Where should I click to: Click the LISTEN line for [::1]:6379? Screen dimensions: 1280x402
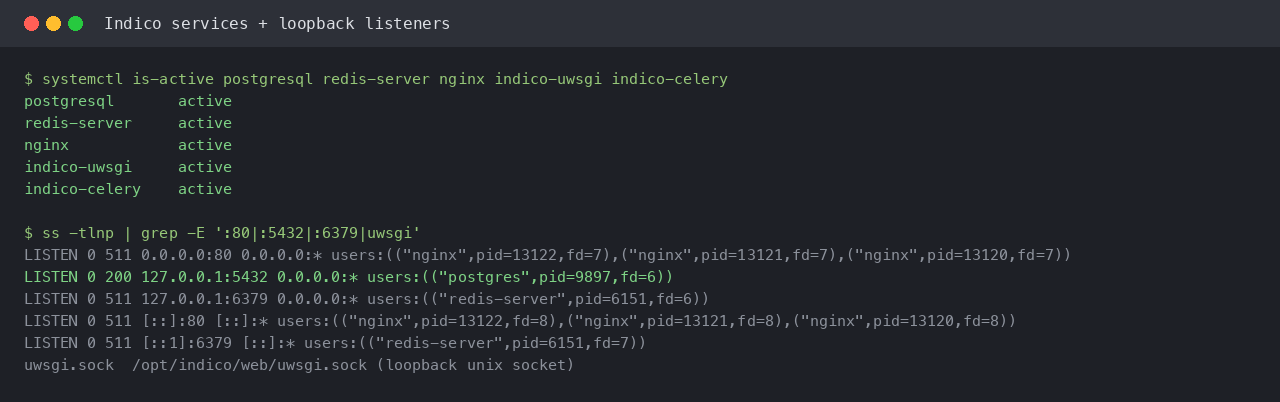point(335,343)
